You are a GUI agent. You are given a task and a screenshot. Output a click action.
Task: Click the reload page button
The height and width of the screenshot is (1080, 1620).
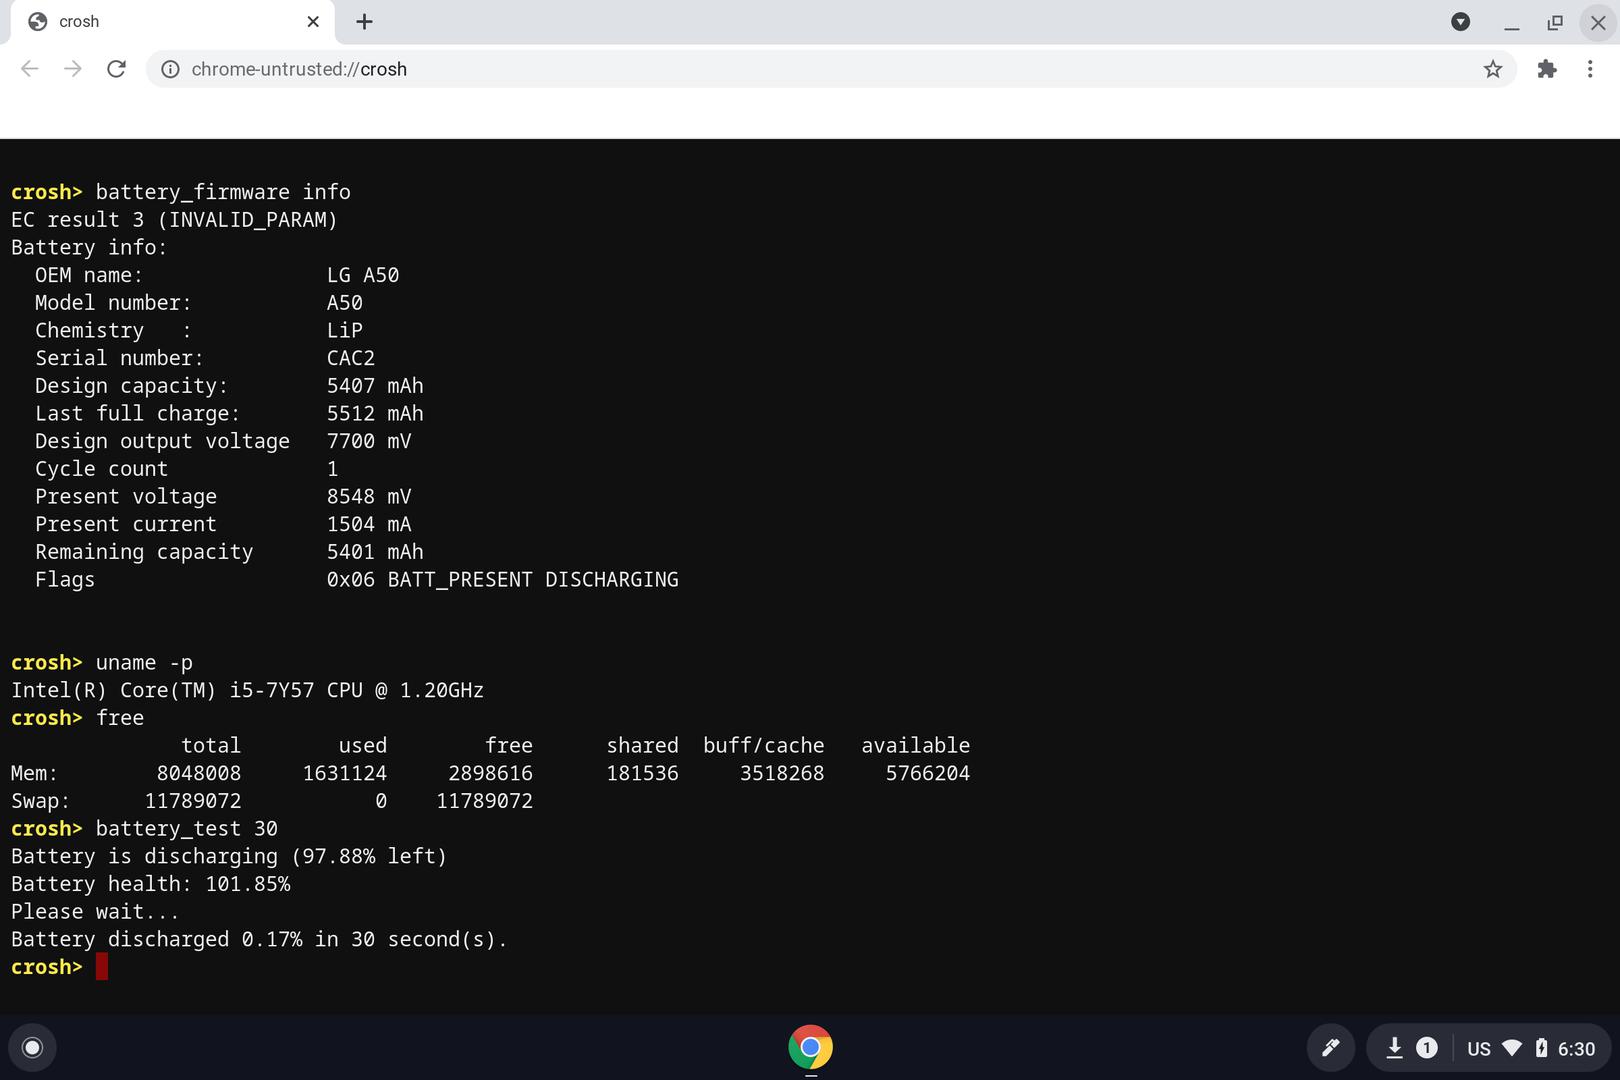116,69
